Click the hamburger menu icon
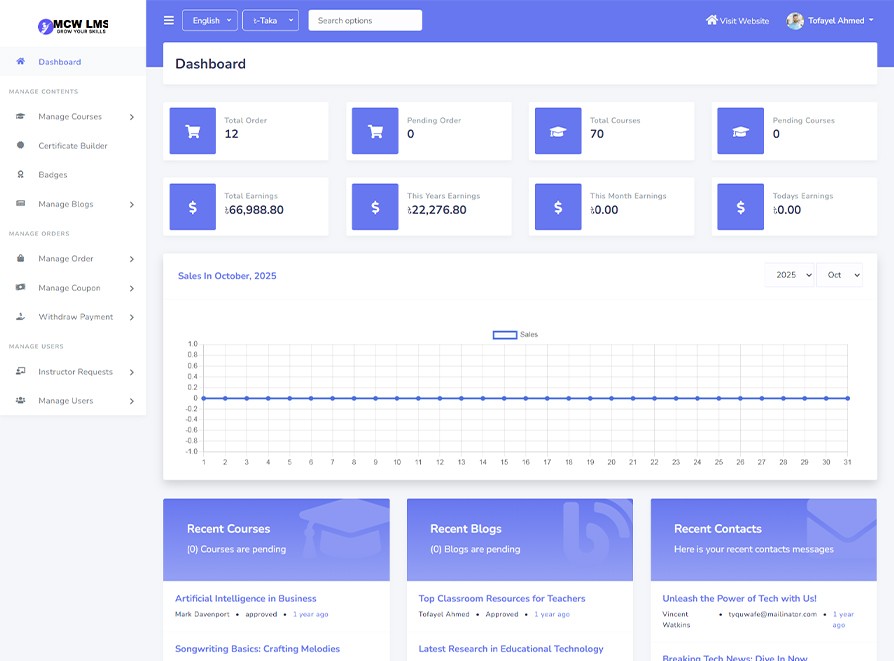The height and width of the screenshot is (661, 894). click(169, 20)
